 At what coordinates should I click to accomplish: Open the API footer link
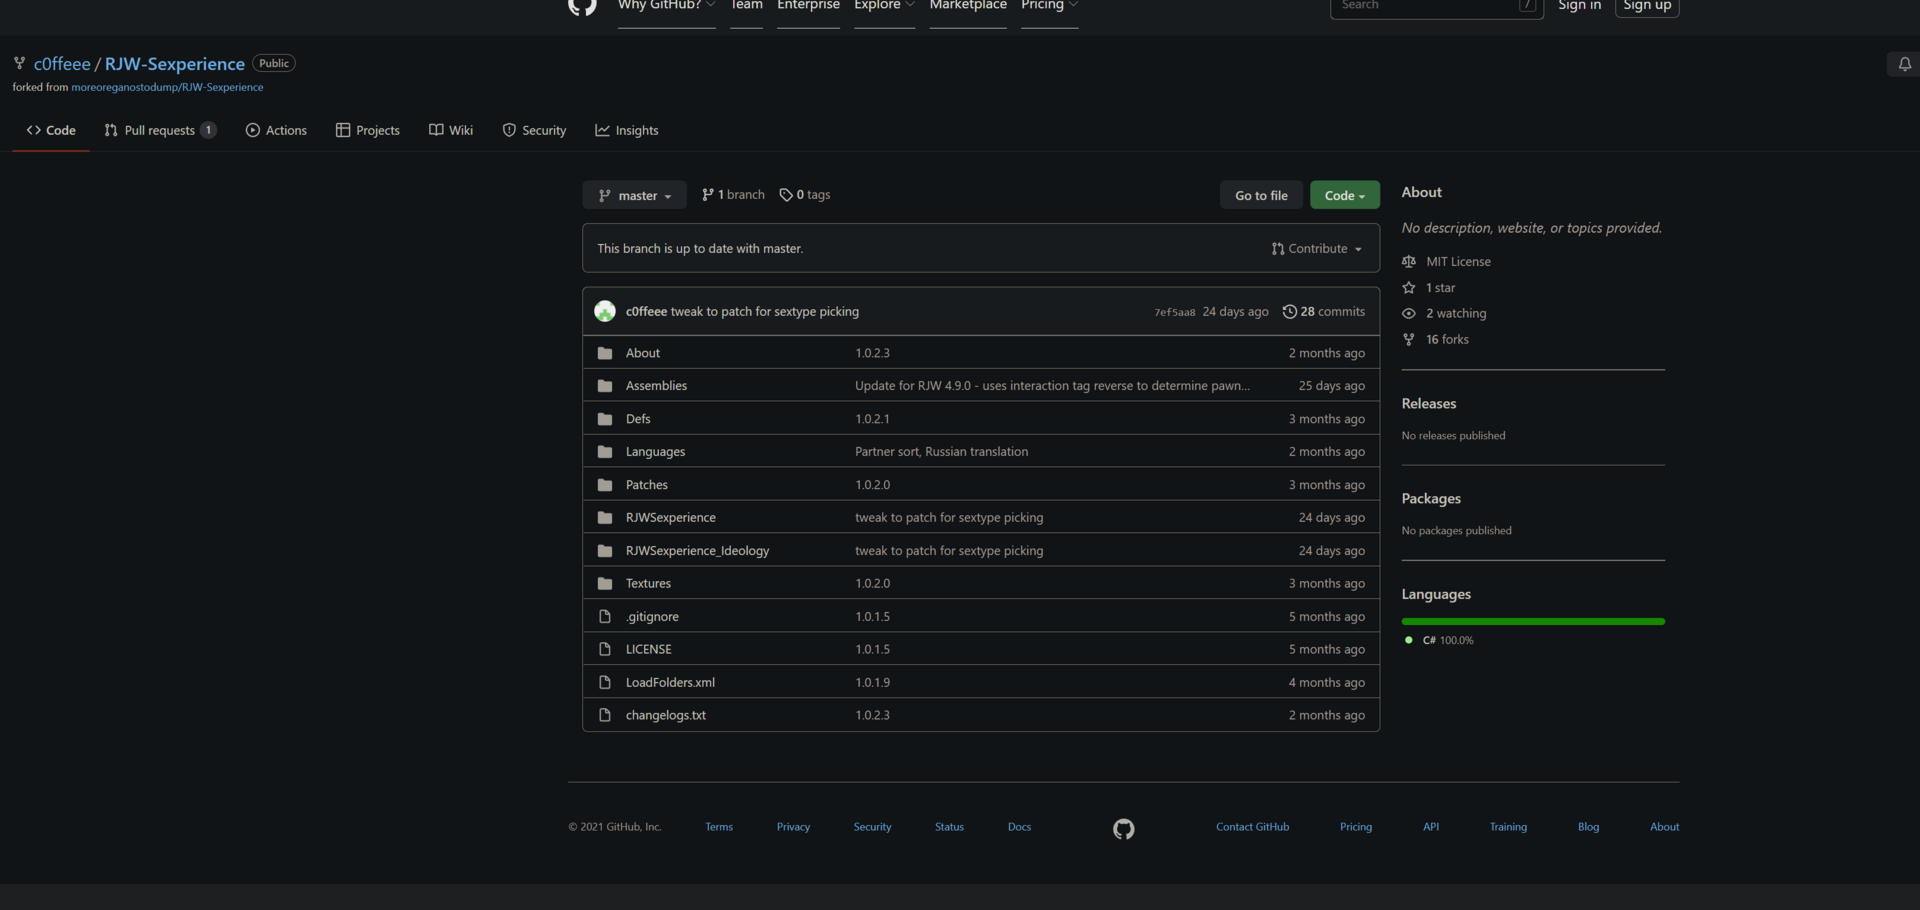coord(1431,827)
